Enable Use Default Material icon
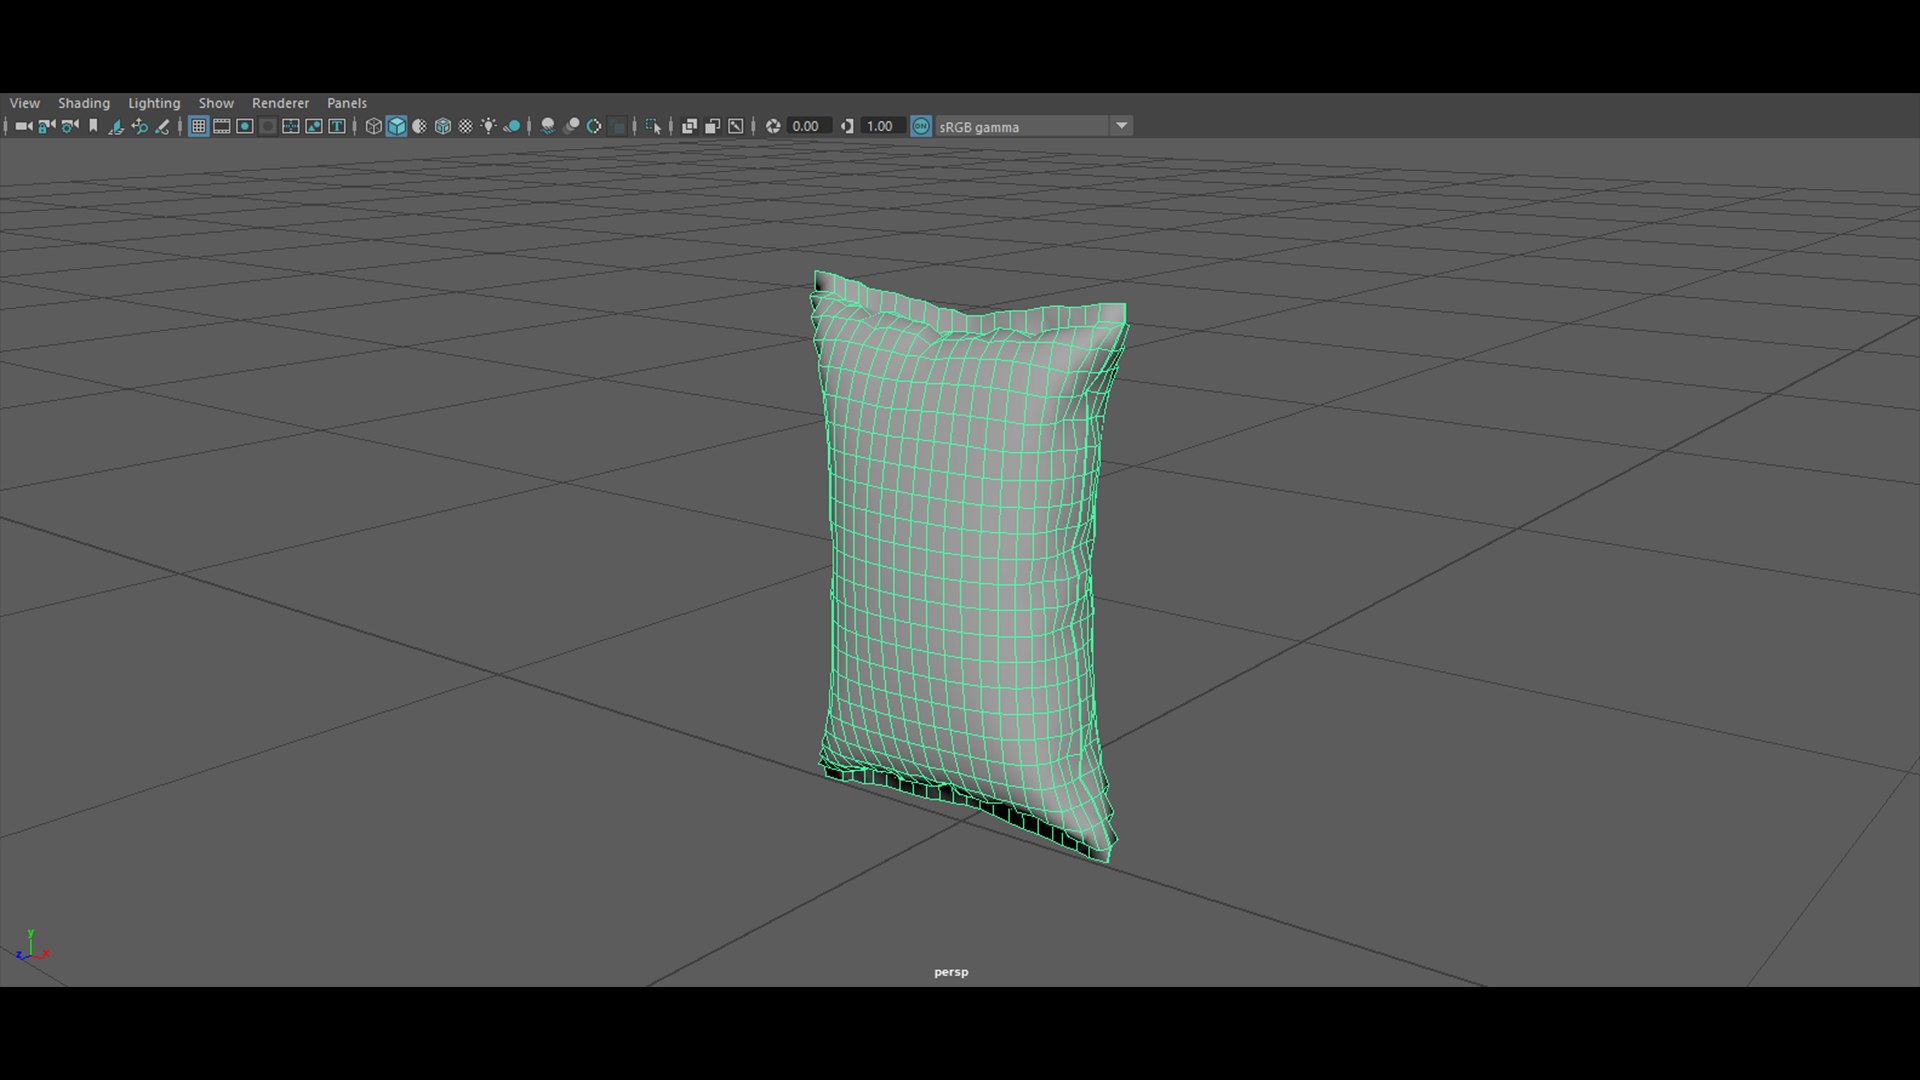This screenshot has width=1920, height=1080. (x=419, y=126)
